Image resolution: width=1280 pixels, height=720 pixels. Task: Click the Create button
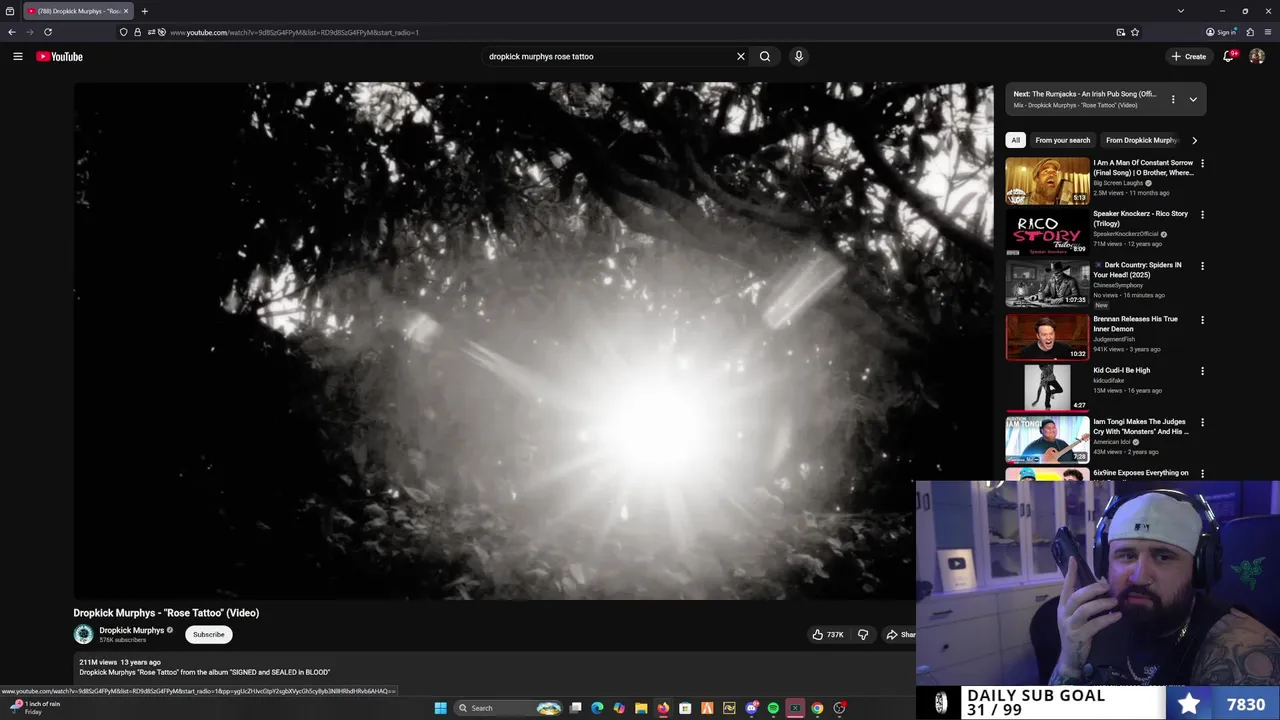pos(1189,56)
